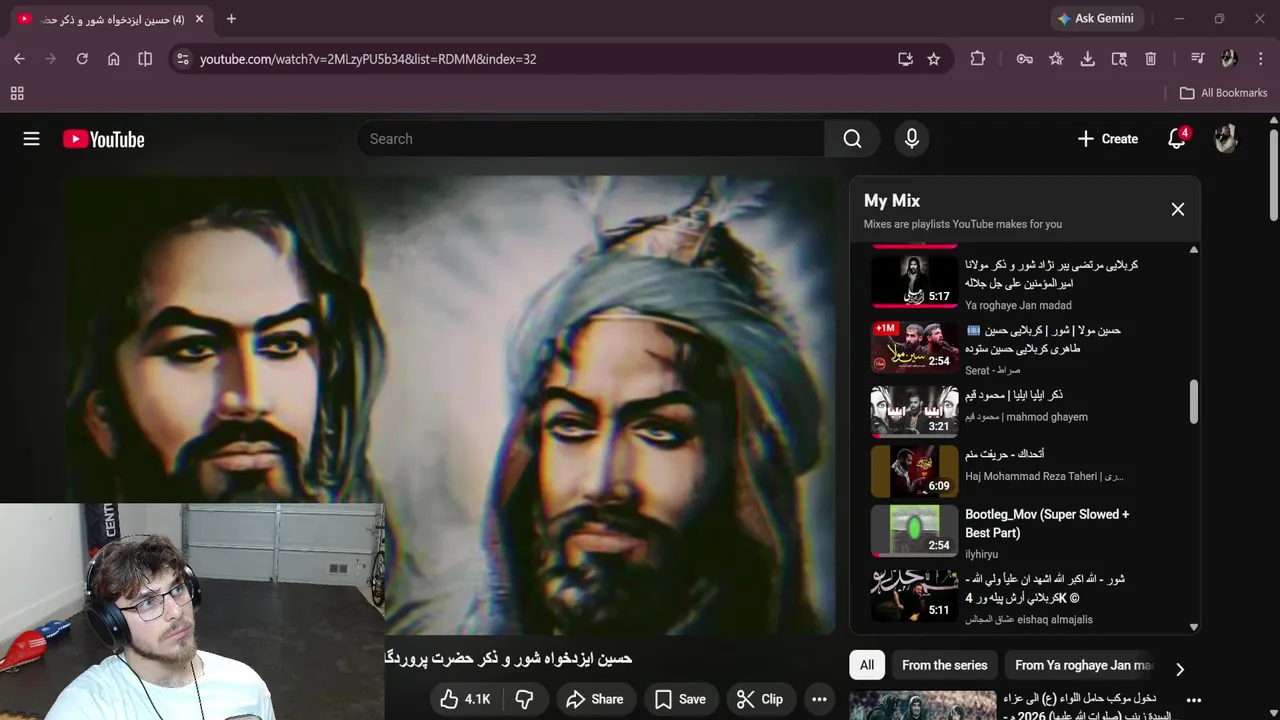Click the trash can extension icon
The width and height of the screenshot is (1280, 720).
click(1150, 59)
